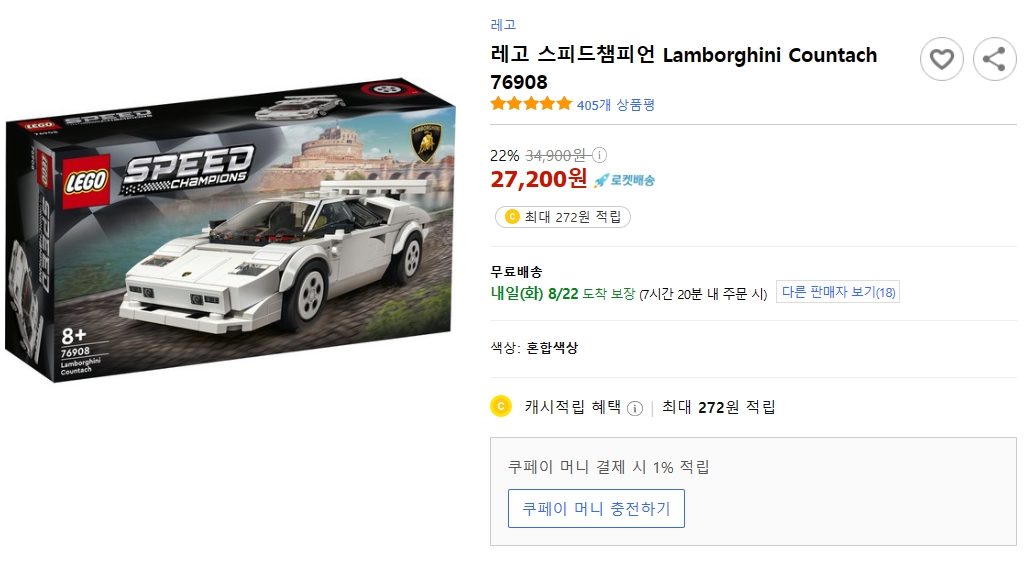Click the 22% discount label
Screen dimensions: 1029x564
[504, 155]
